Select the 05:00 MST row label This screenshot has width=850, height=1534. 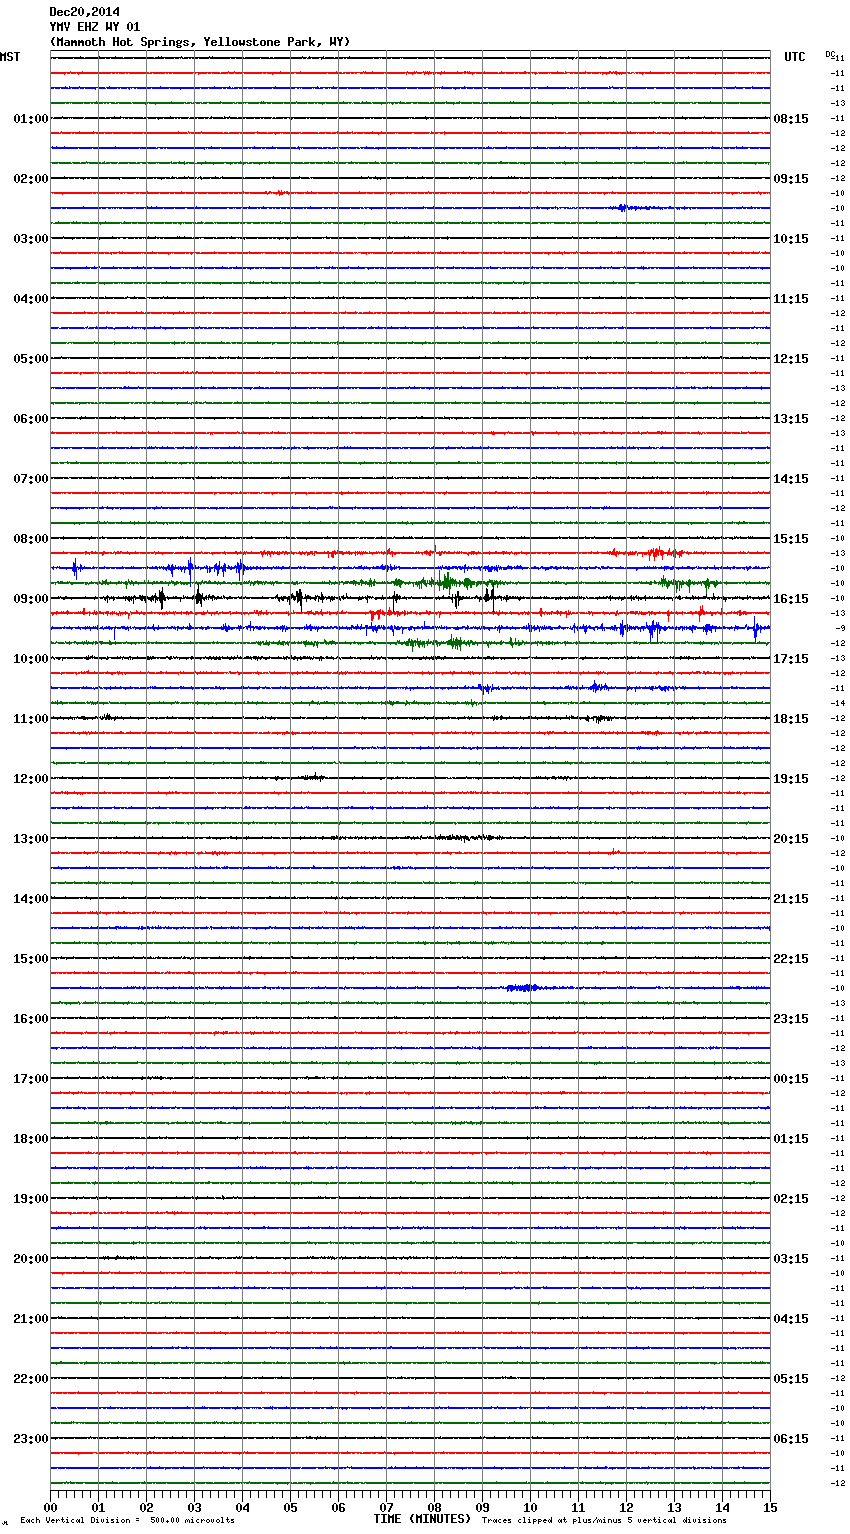point(30,359)
